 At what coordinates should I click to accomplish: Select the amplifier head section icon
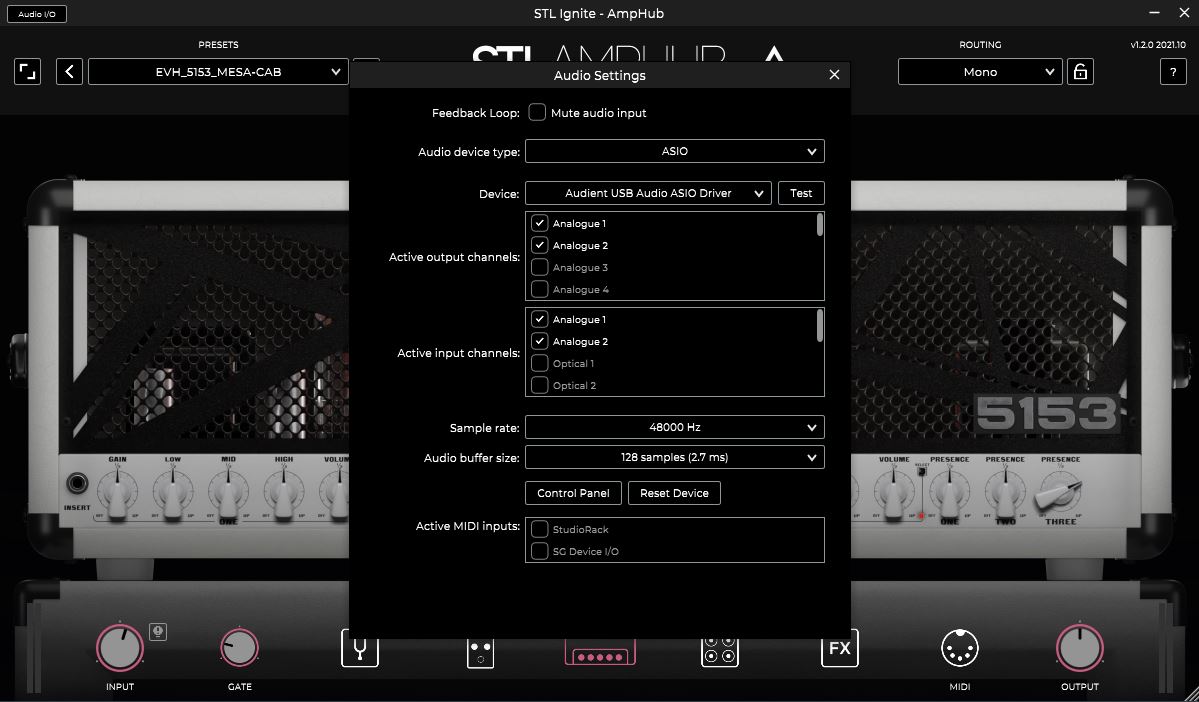600,654
